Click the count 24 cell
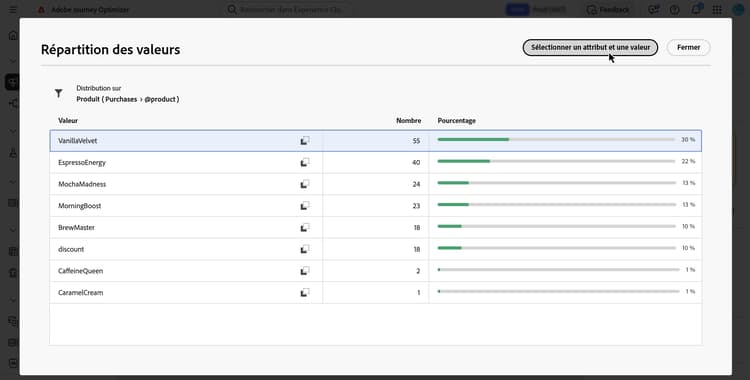The width and height of the screenshot is (750, 380). pyautogui.click(x=375, y=184)
